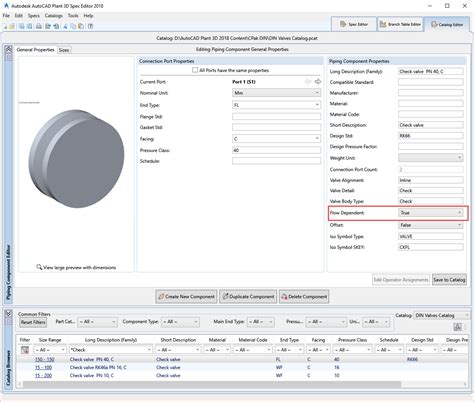
Task: Click the layout icon ending the toolbar
Action: tap(91, 26)
